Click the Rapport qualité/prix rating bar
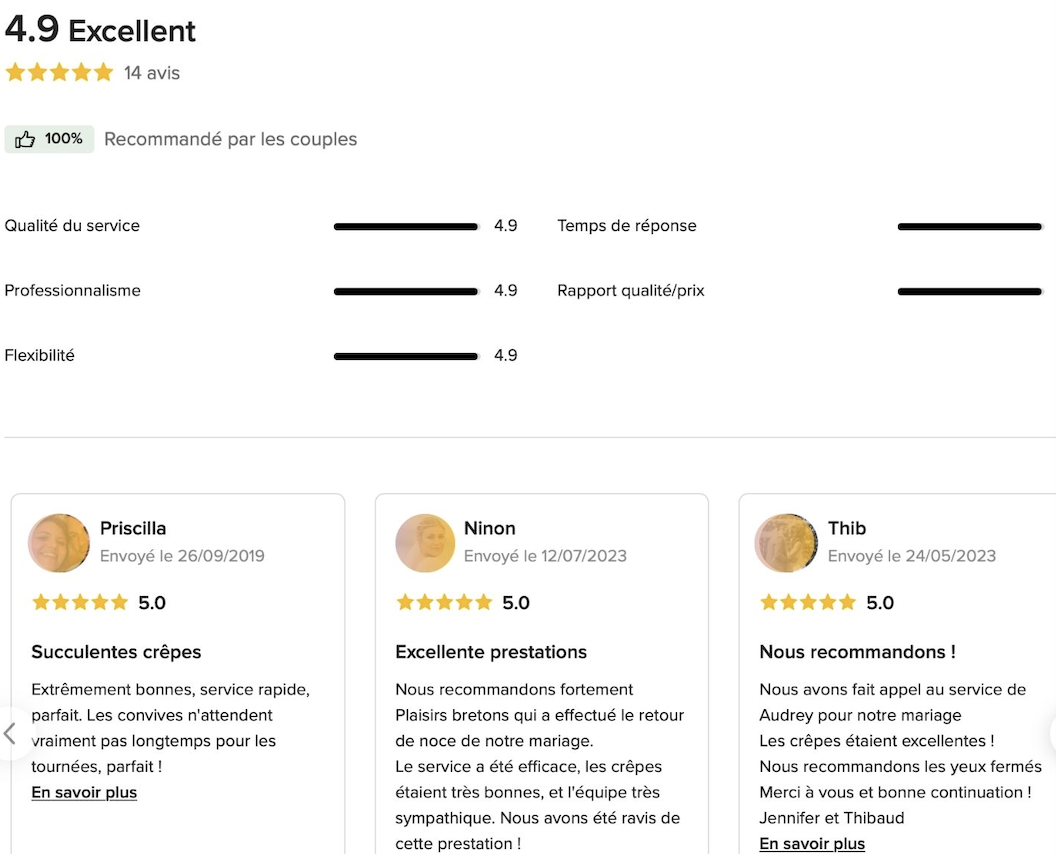This screenshot has height=854, width=1056. (970, 292)
